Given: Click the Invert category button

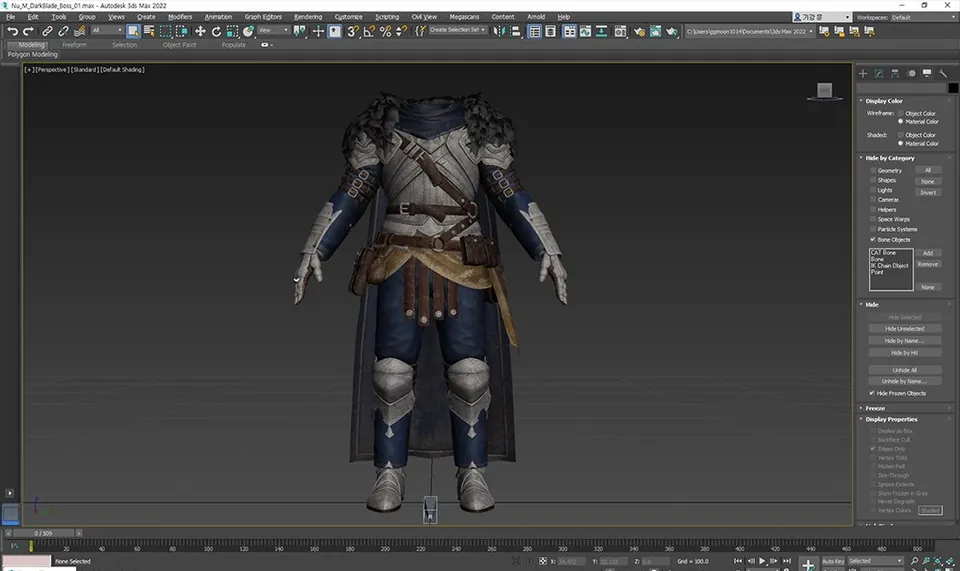Looking at the screenshot, I should pyautogui.click(x=928, y=192).
